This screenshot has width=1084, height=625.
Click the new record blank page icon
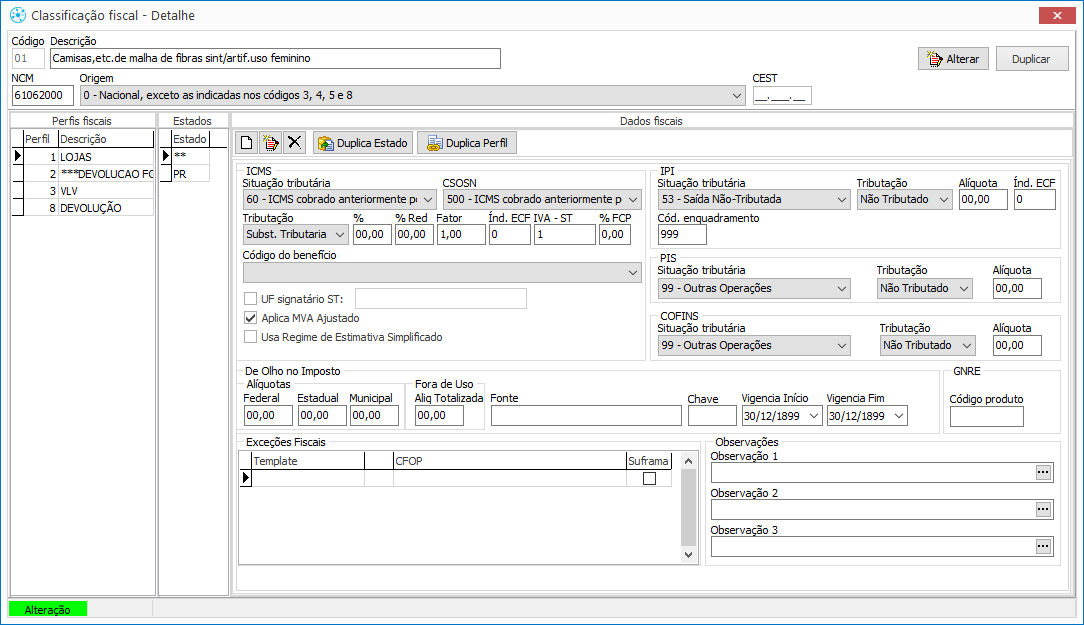click(x=246, y=143)
